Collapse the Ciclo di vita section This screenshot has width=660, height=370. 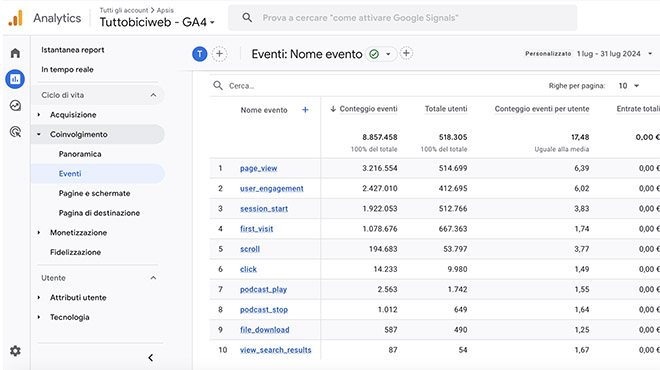153,95
